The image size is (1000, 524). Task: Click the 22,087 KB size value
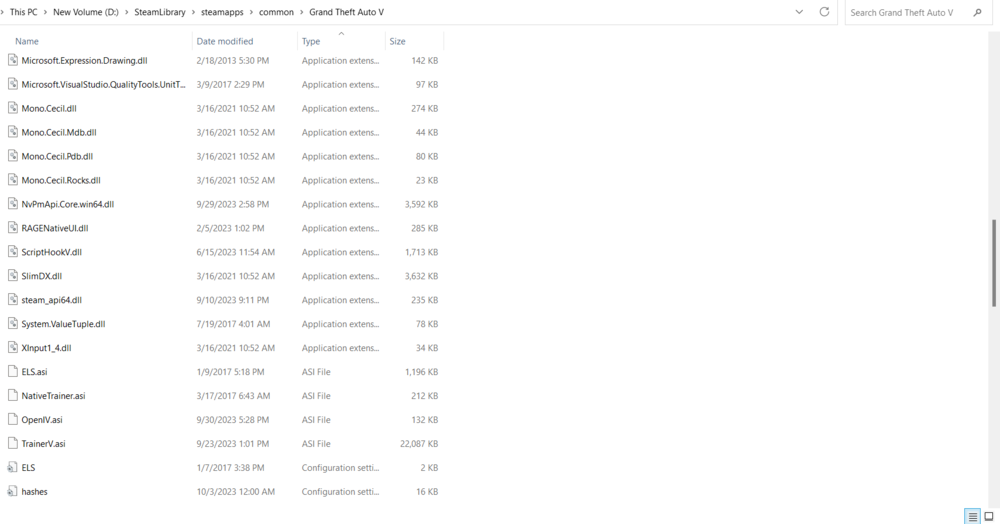tap(419, 443)
